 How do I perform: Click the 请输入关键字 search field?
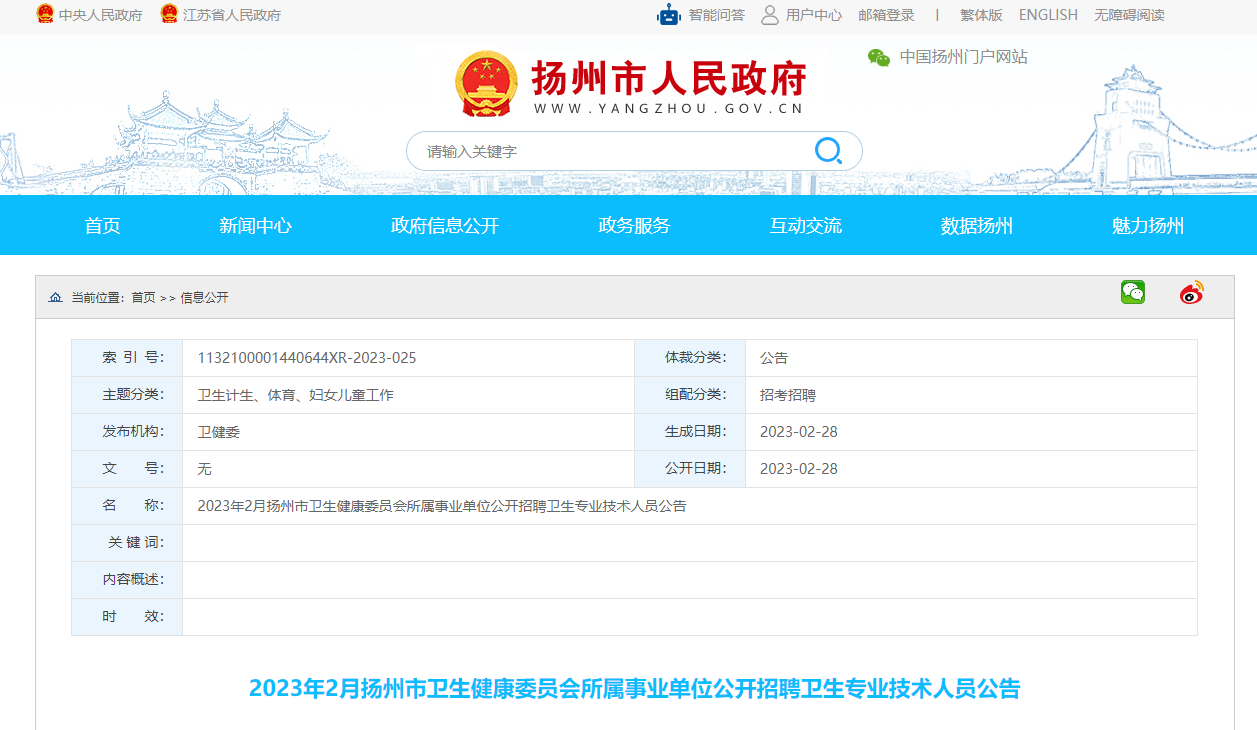pyautogui.click(x=610, y=152)
